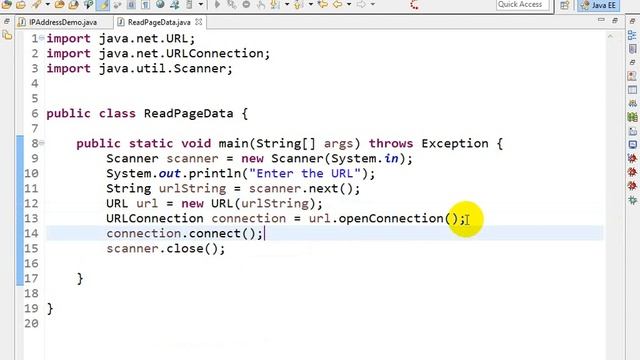
Task: Open the green Data Source Explorer icon
Action: [632, 117]
